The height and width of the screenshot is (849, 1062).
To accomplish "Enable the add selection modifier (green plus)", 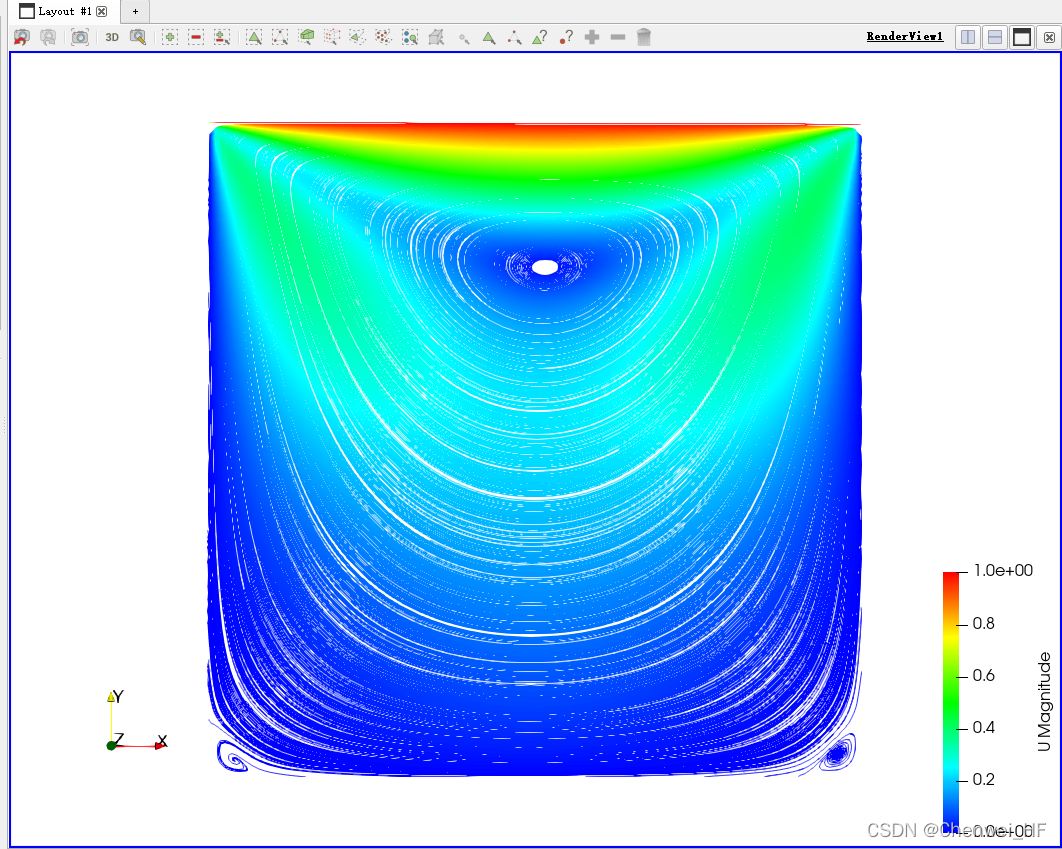I will [170, 37].
